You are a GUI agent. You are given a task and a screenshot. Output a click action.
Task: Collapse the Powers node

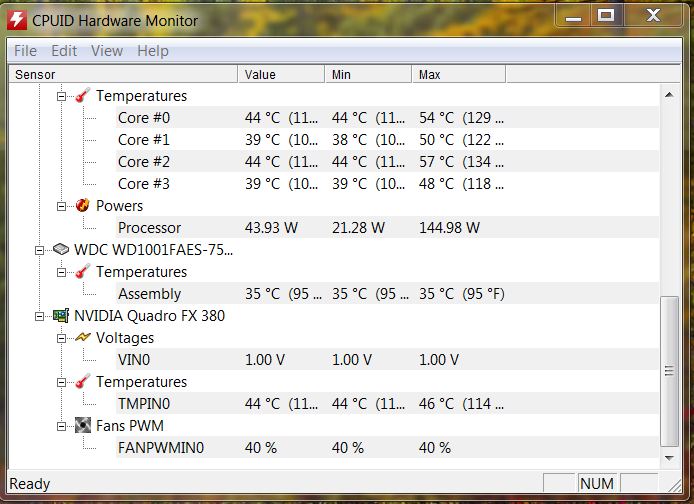click(x=62, y=206)
